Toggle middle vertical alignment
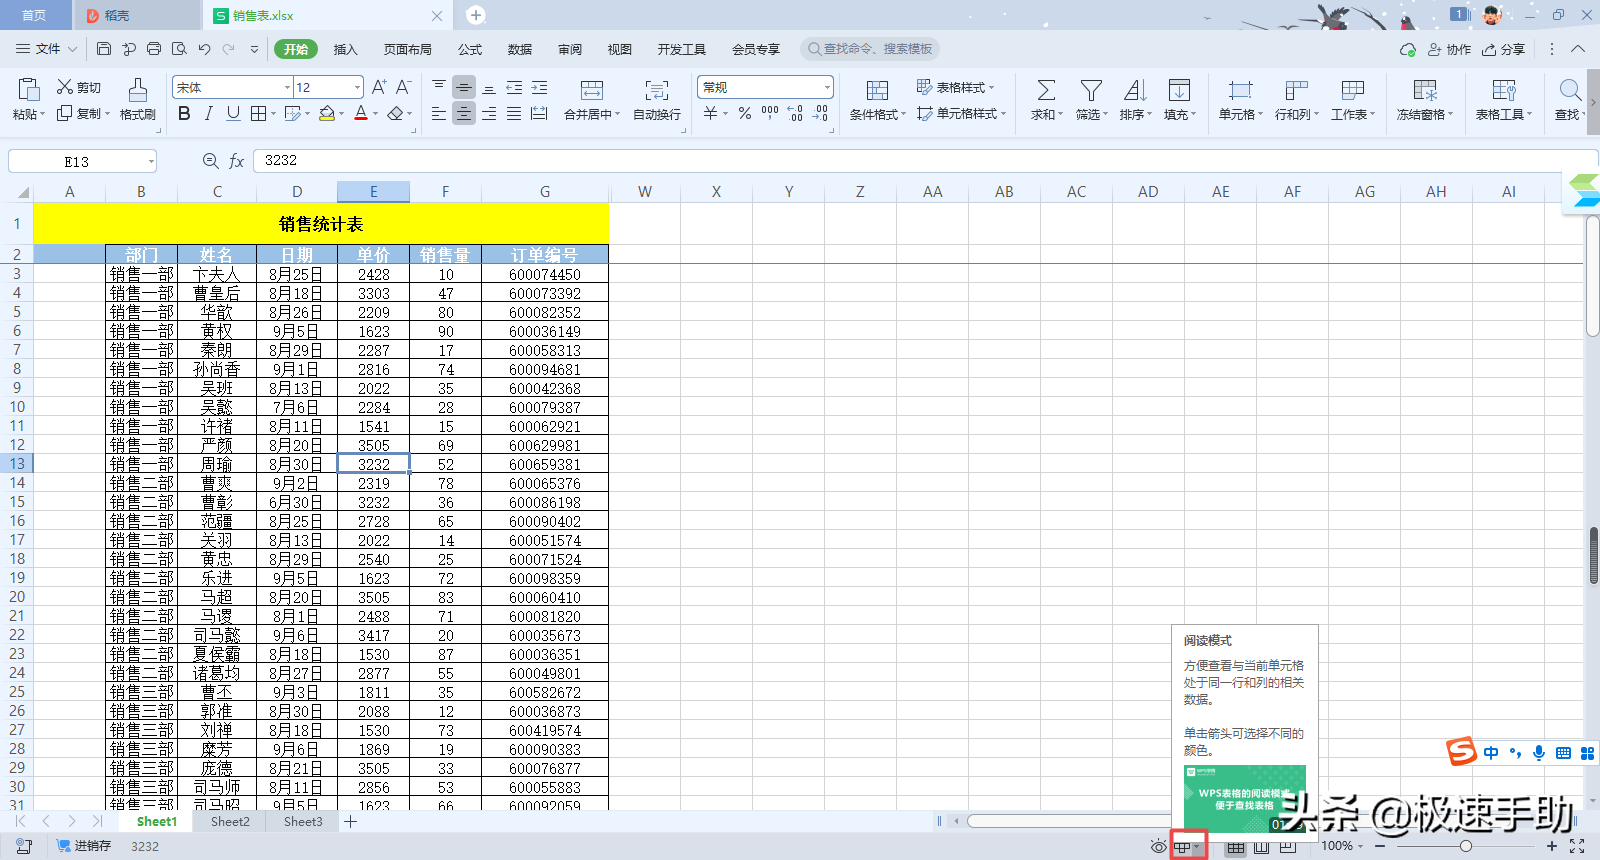This screenshot has height=860, width=1600. [464, 88]
